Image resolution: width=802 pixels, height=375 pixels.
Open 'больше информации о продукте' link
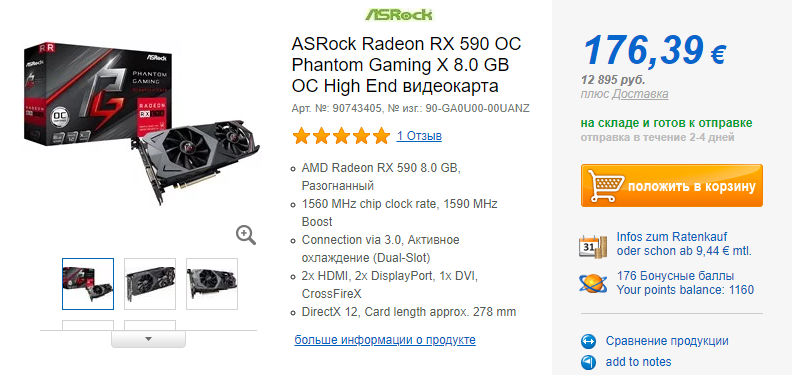click(x=385, y=340)
